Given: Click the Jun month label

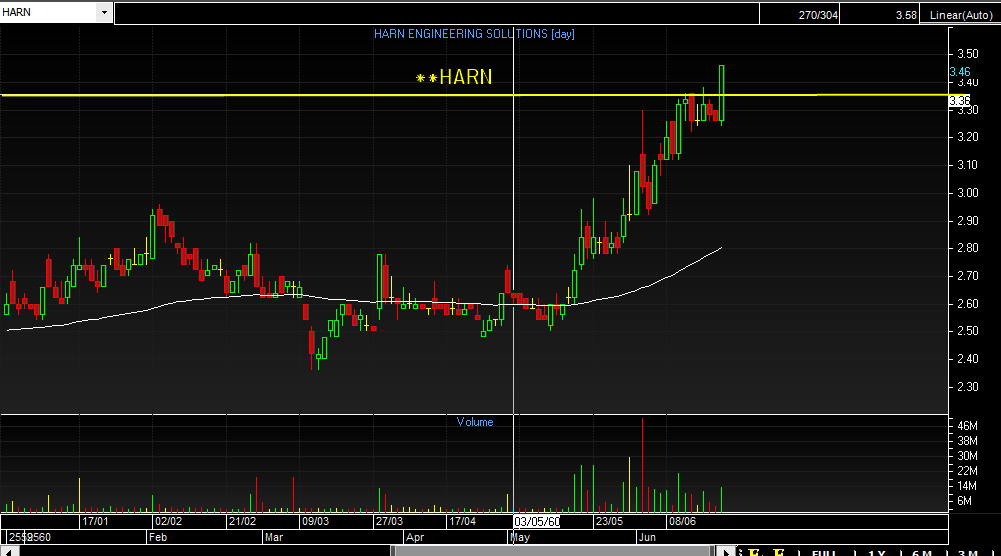Looking at the screenshot, I should (x=647, y=537).
